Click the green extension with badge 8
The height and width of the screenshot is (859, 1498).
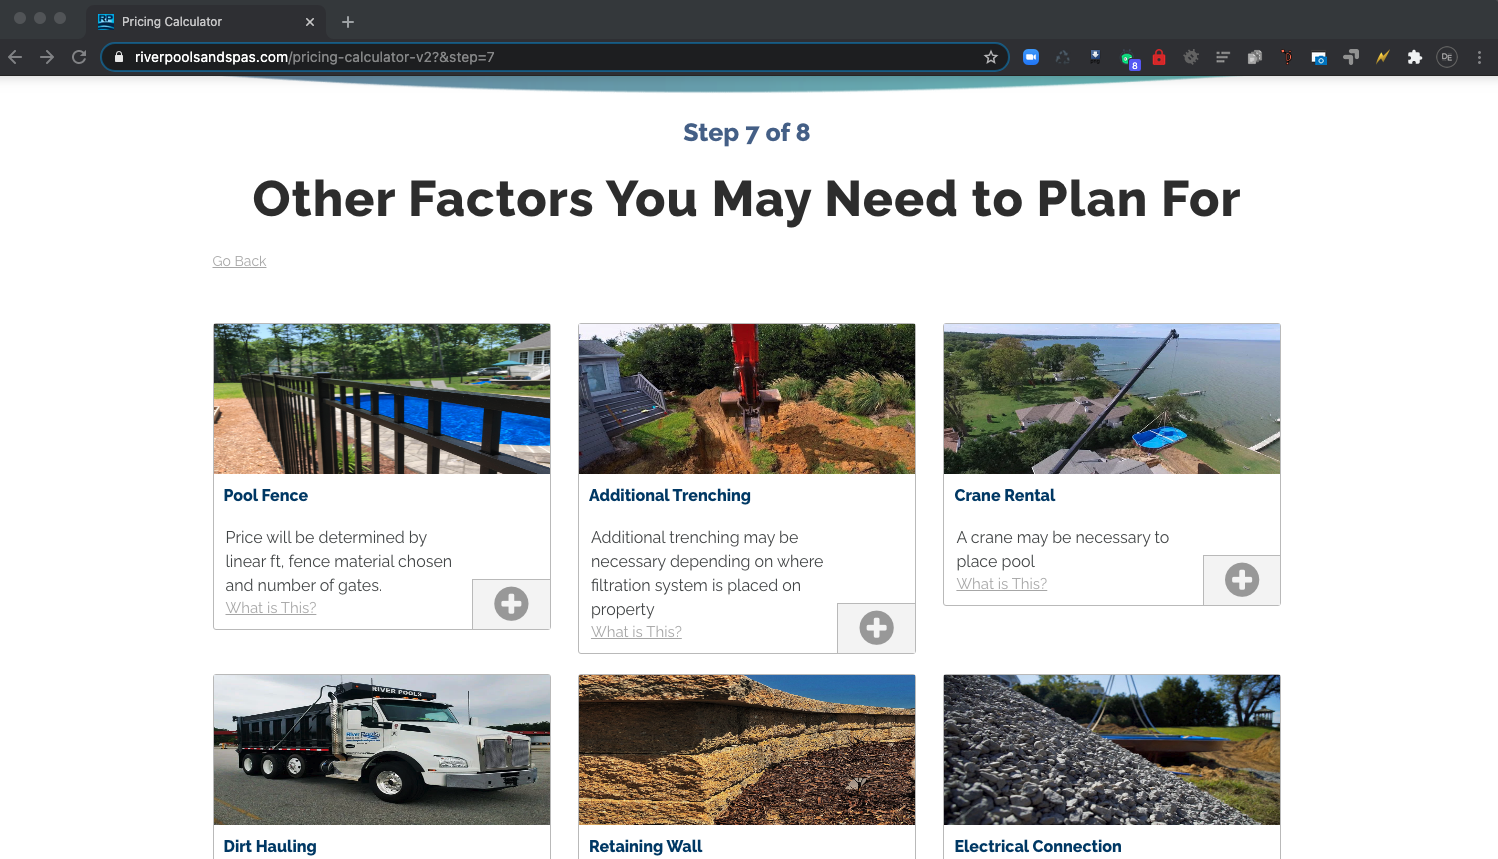click(1129, 59)
